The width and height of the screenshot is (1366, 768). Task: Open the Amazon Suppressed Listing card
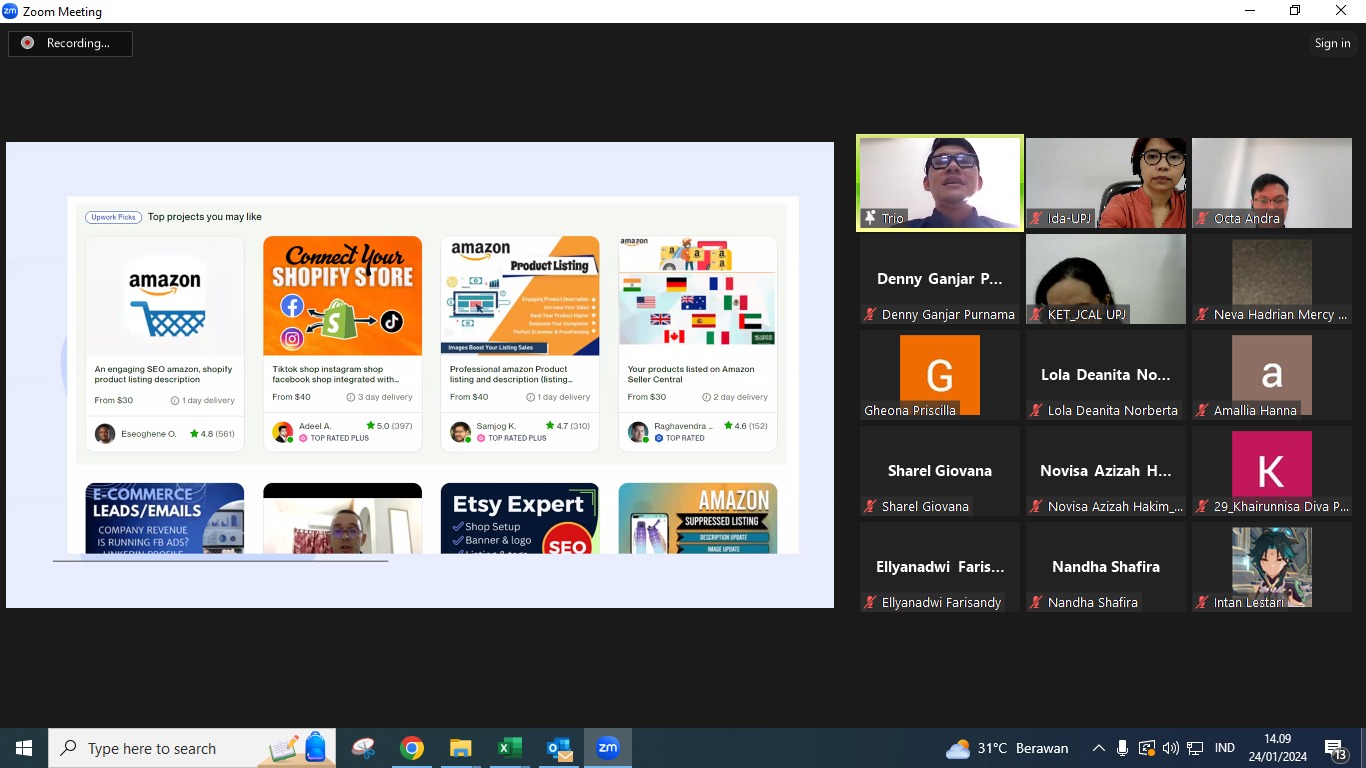coord(698,518)
